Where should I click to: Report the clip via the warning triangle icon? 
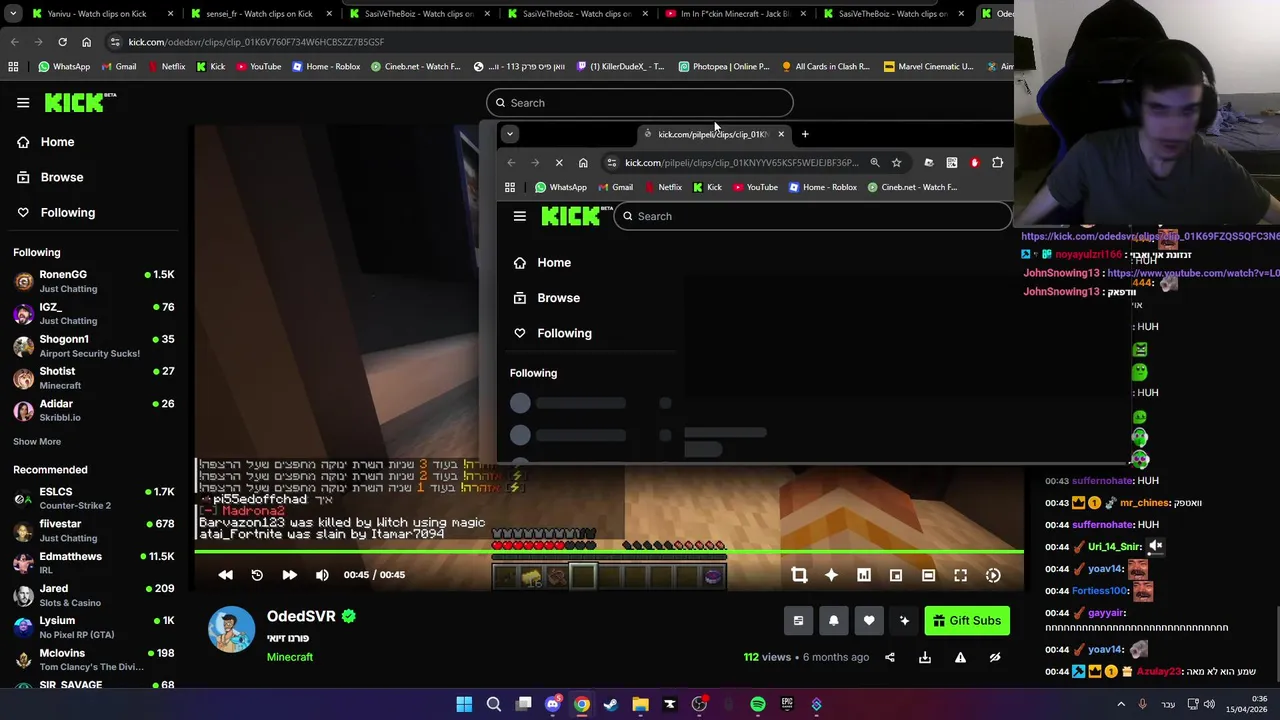960,657
